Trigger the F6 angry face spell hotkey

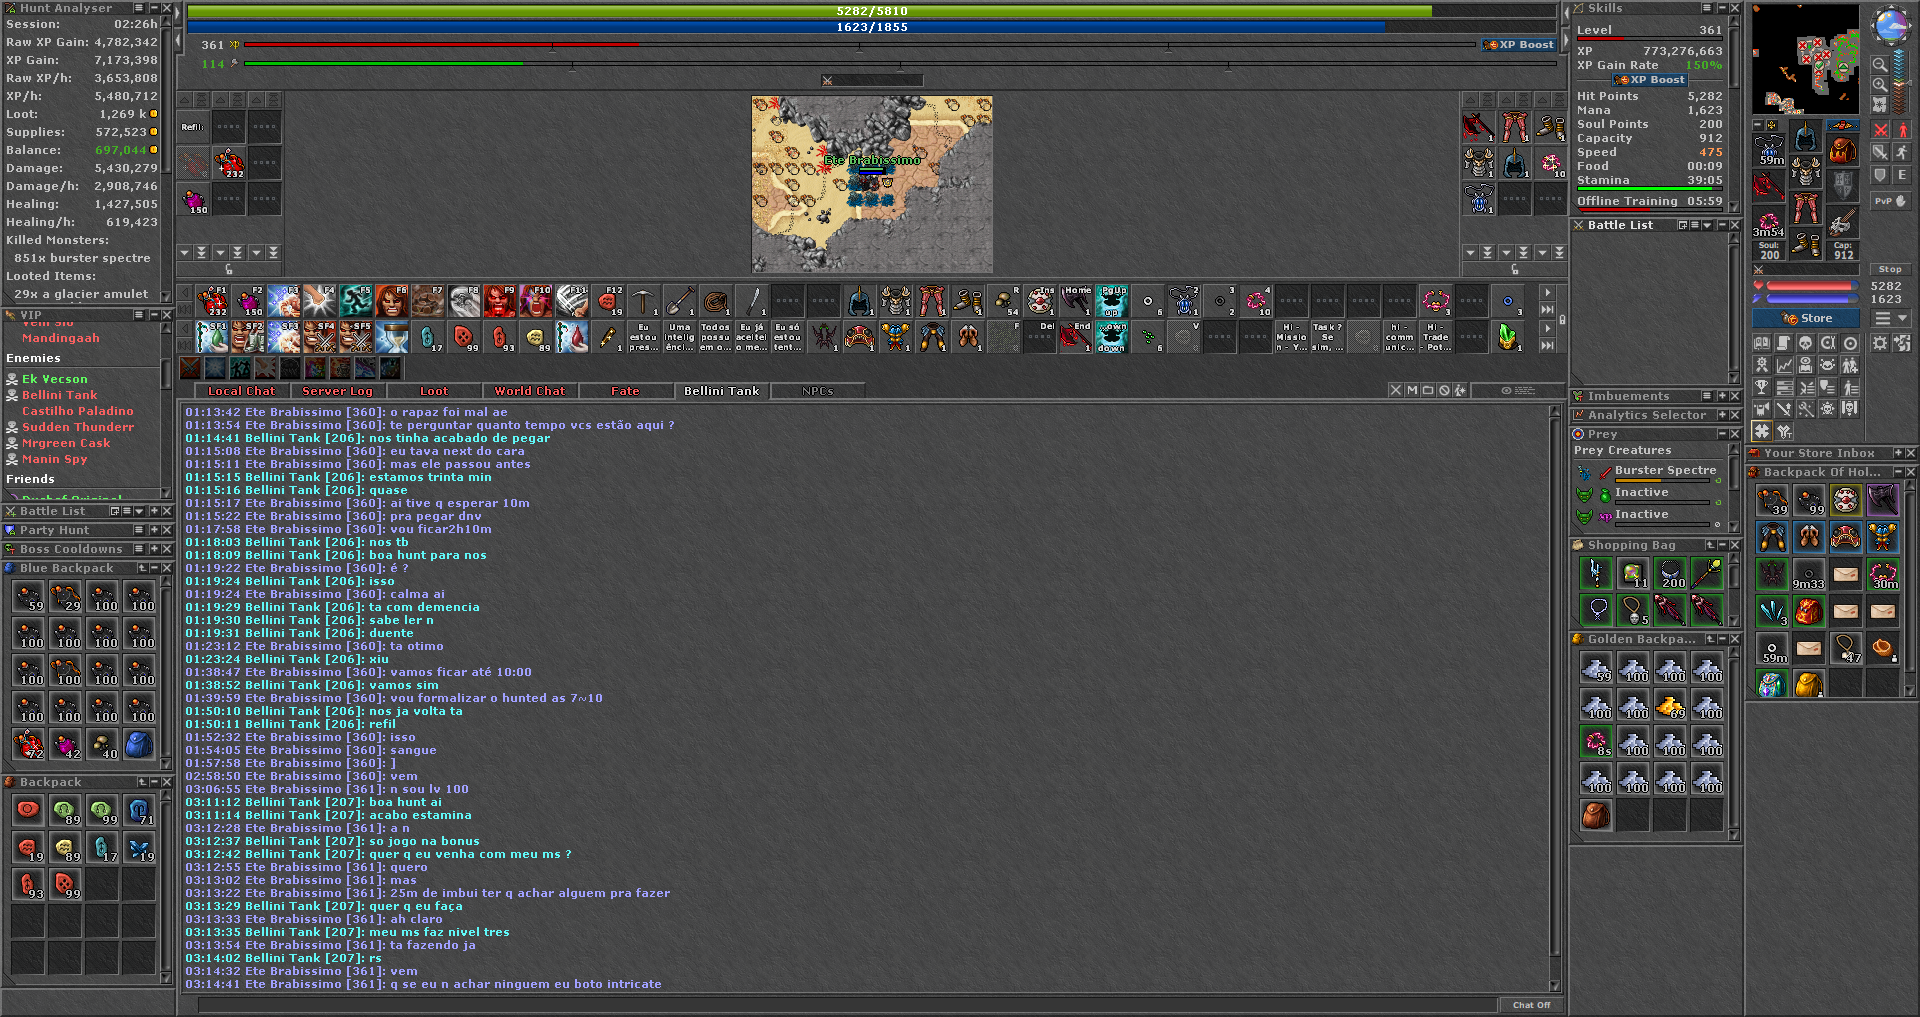(392, 301)
